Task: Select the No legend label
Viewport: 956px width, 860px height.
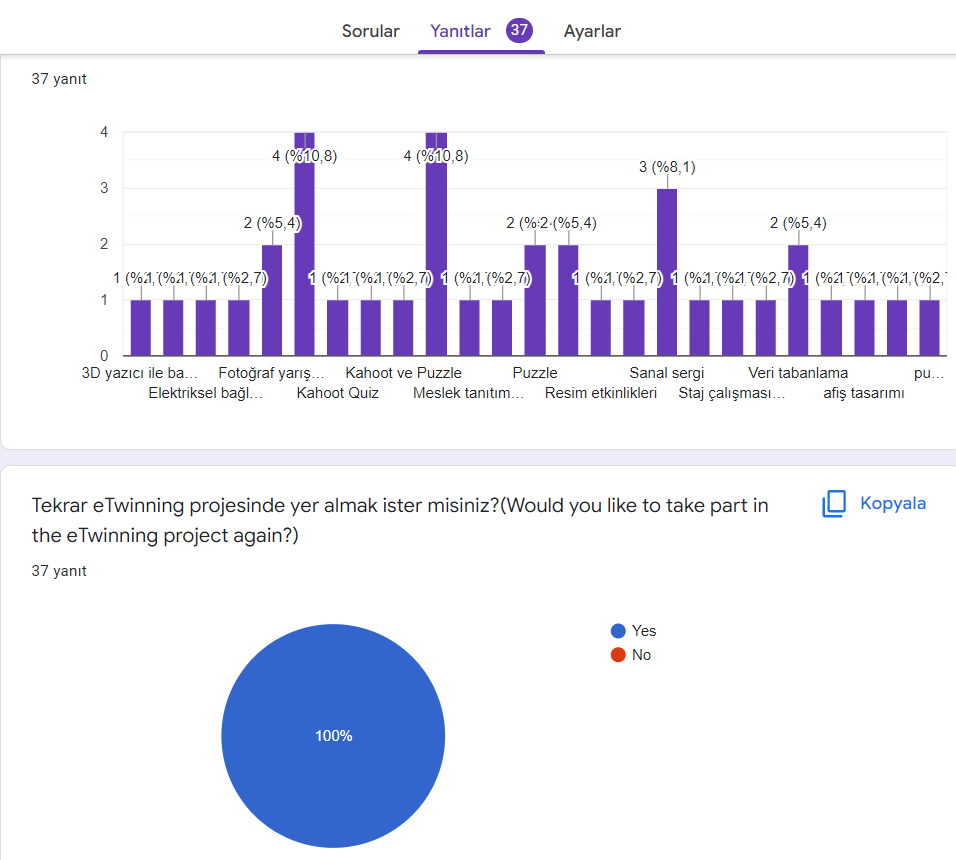Action: [641, 655]
